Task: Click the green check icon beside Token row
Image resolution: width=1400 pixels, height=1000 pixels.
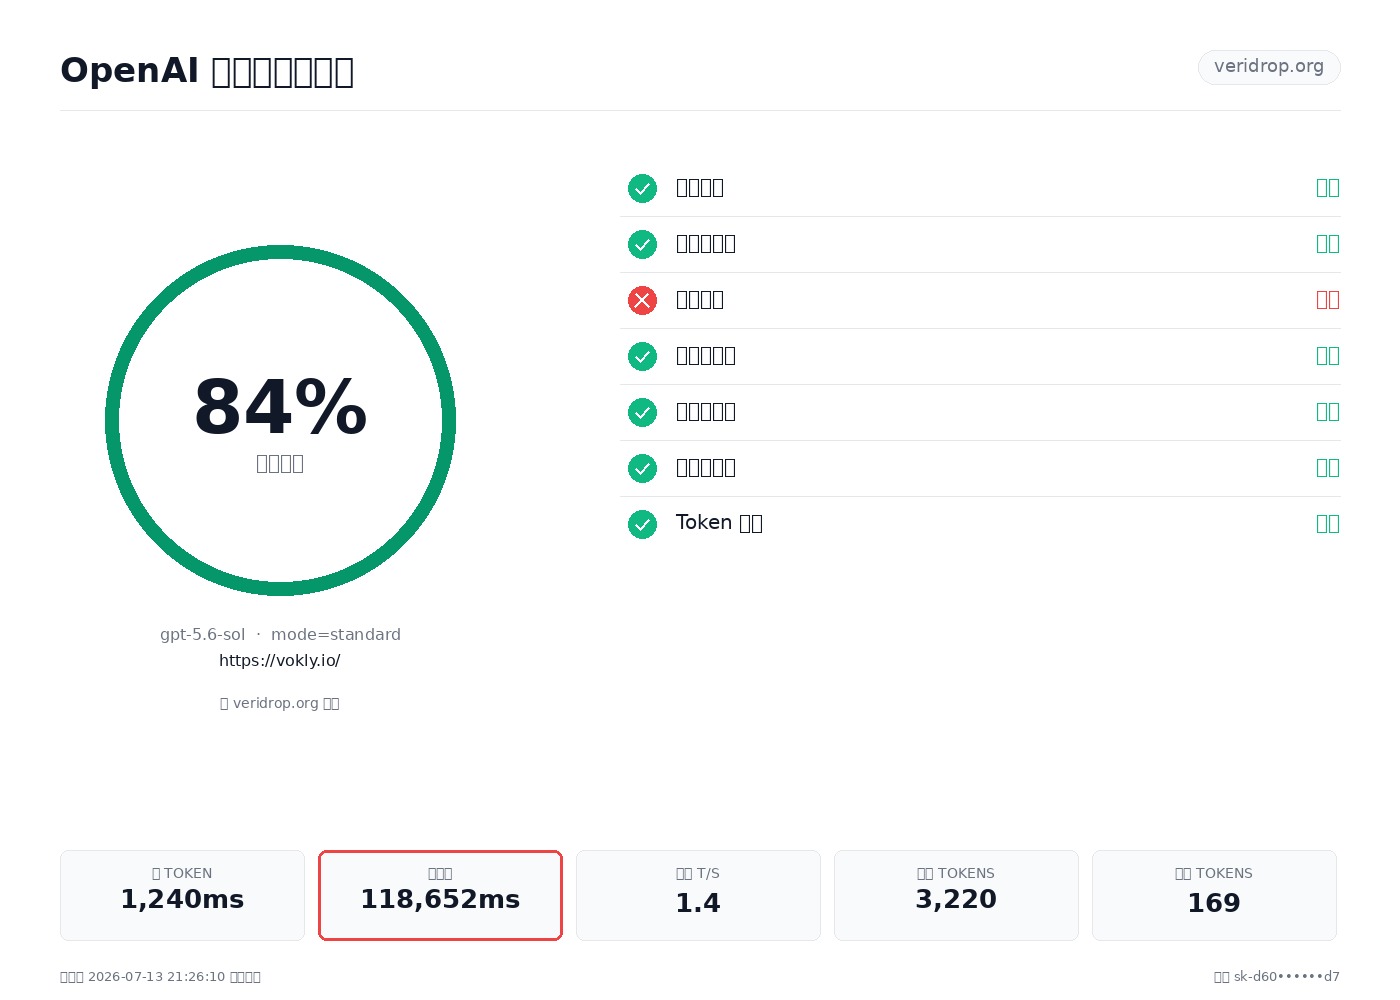Action: point(642,524)
